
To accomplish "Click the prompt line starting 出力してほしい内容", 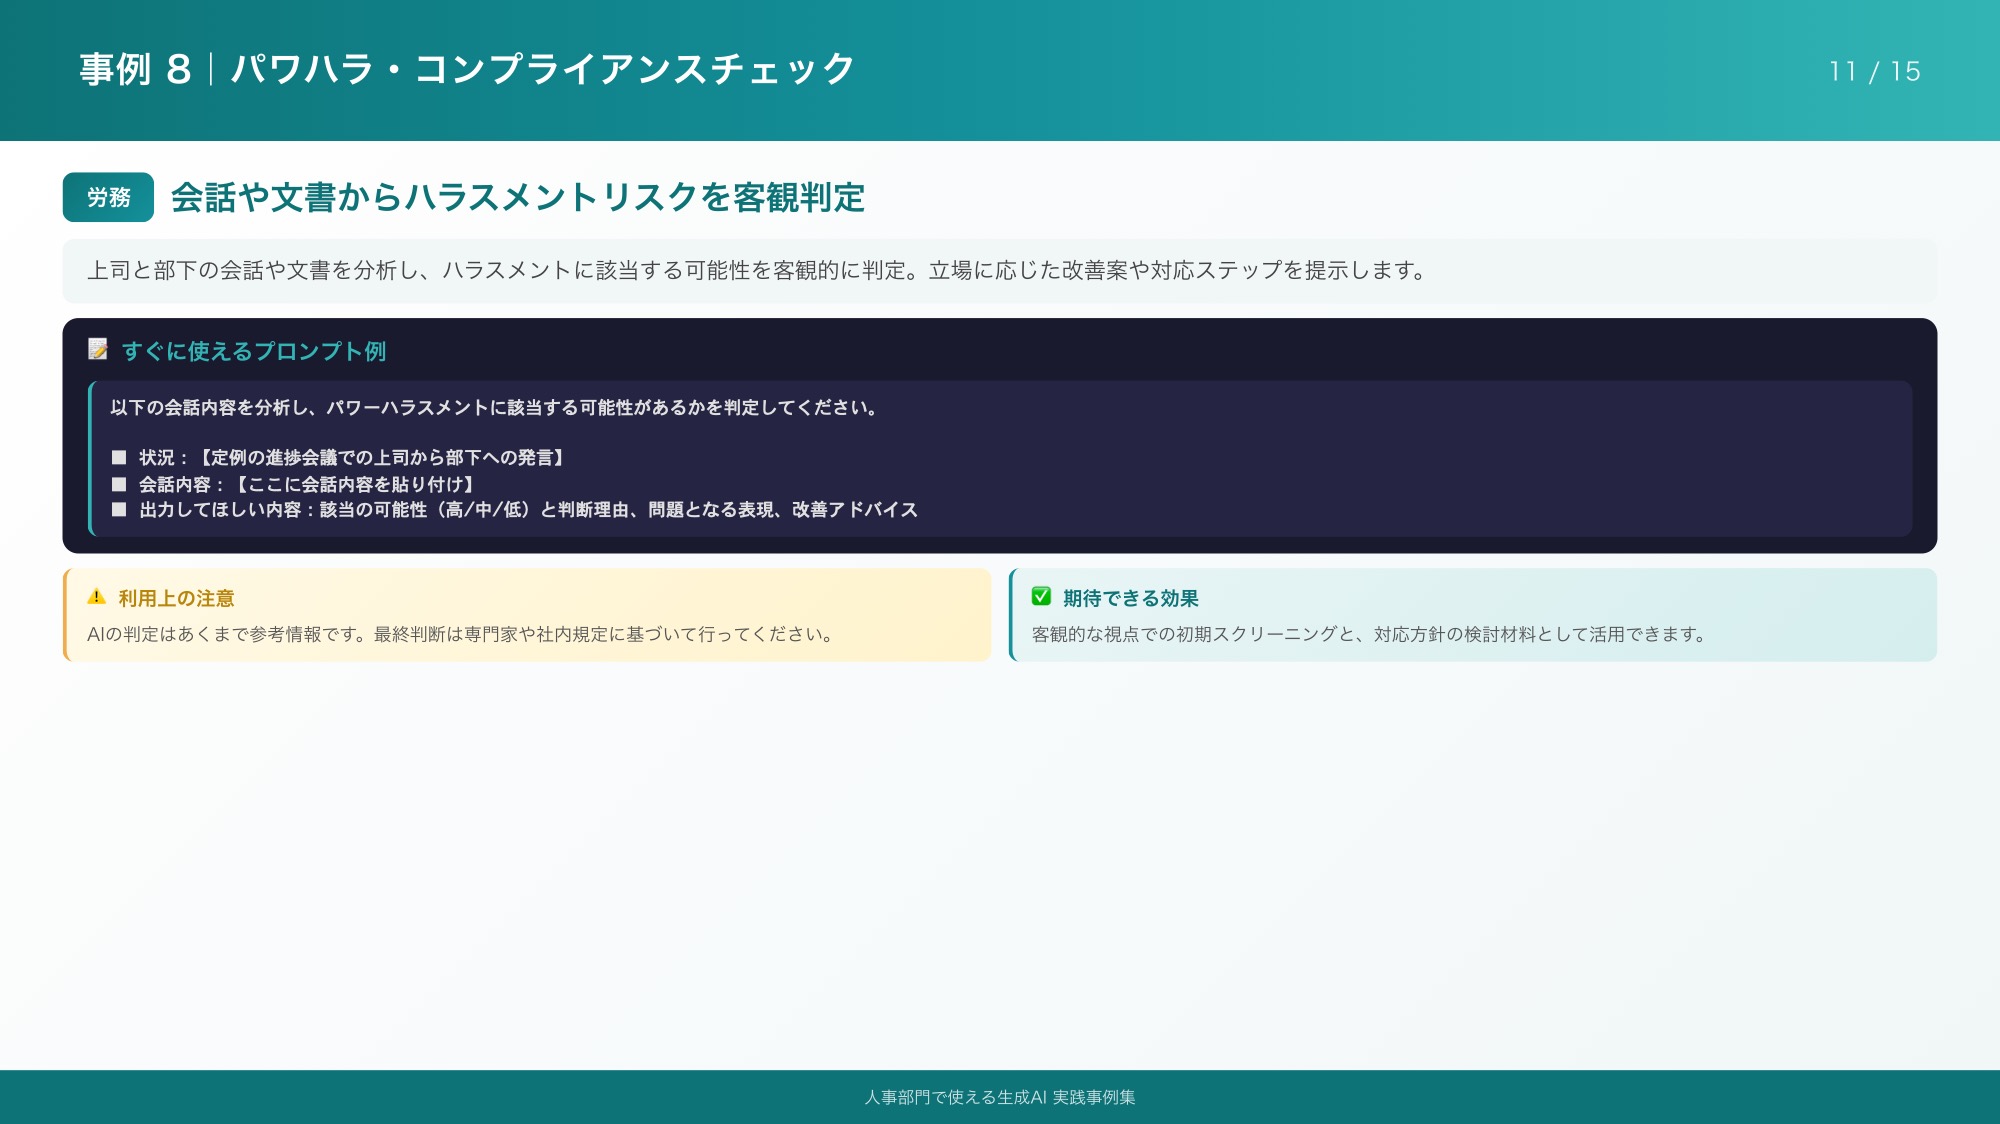I will click(528, 510).
